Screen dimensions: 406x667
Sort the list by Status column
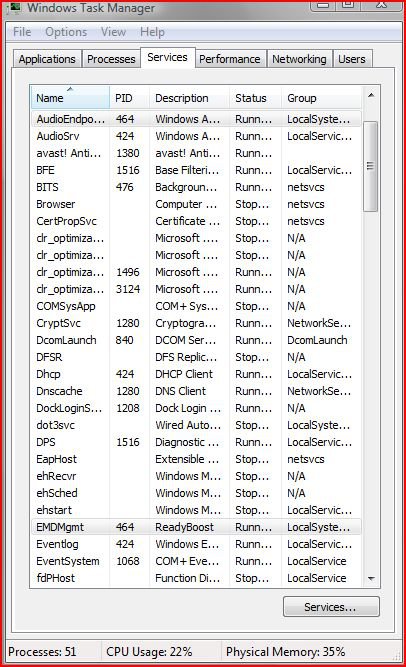pos(255,98)
